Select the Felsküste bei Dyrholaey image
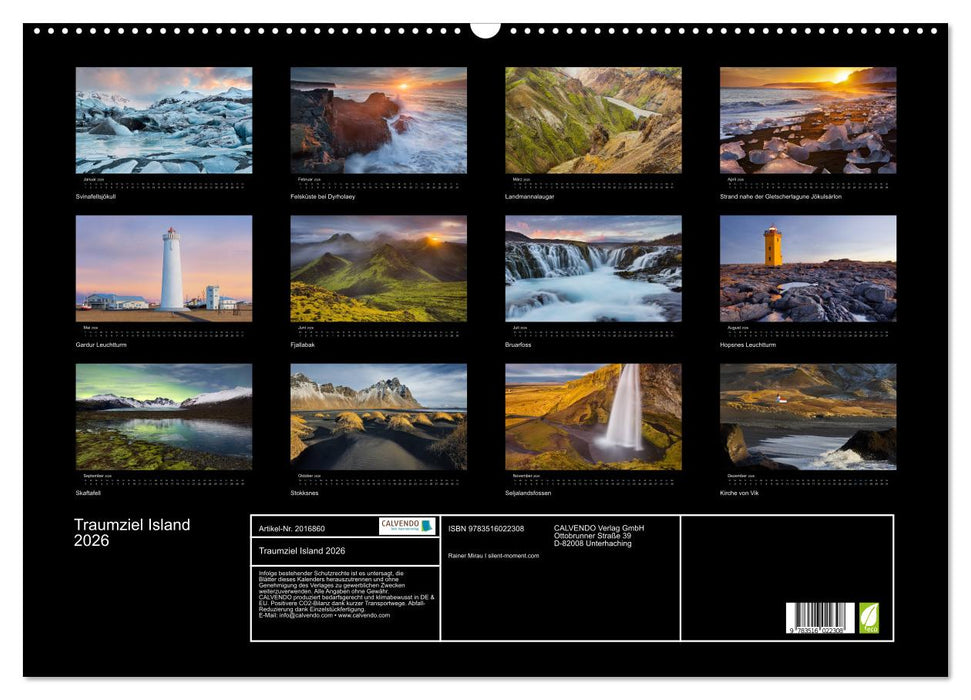 coord(378,121)
